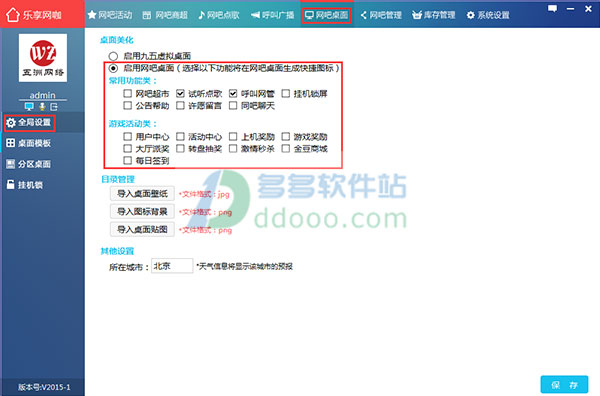Click the star icon of 网吧活动
600x396 pixels.
[92, 15]
